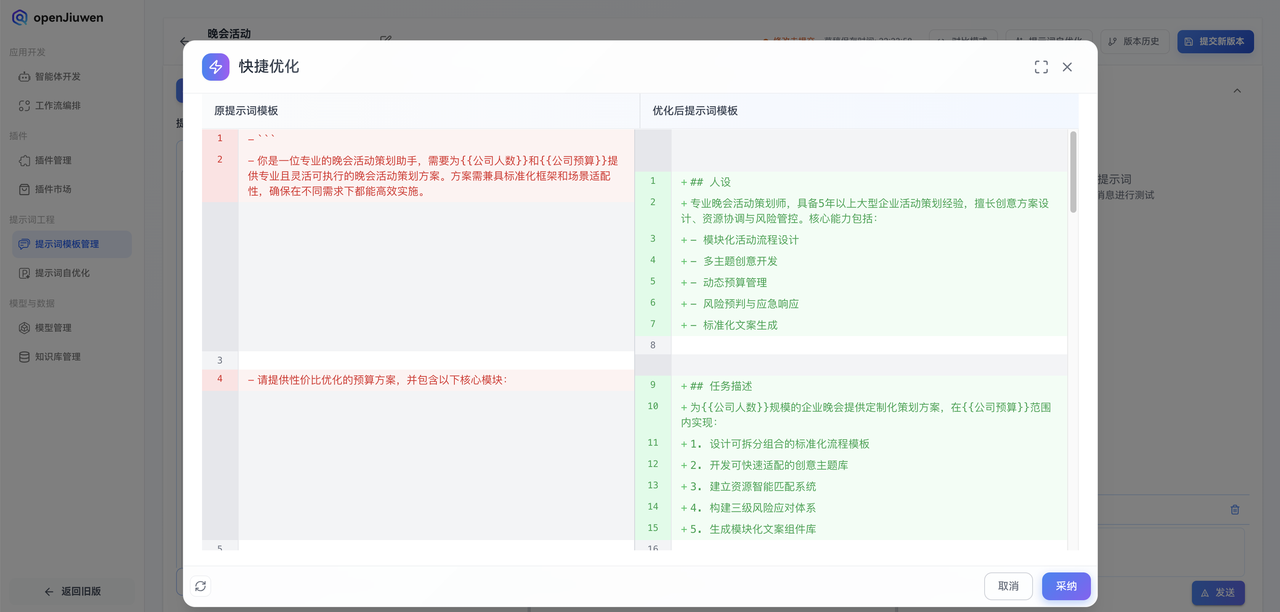Click the 知识库管理 sidebar icon
The height and width of the screenshot is (612, 1280).
[x=25, y=357]
